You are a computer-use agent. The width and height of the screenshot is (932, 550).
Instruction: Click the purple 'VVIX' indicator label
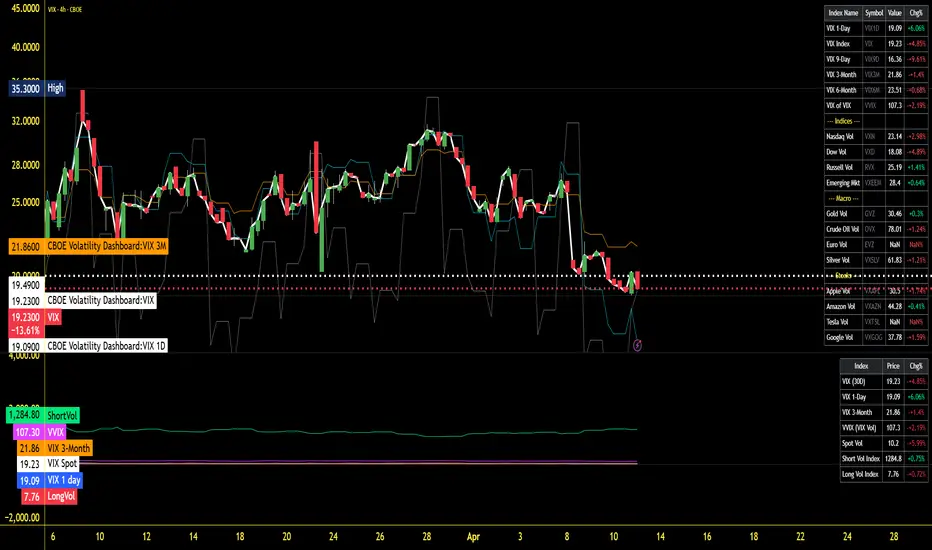(55, 432)
